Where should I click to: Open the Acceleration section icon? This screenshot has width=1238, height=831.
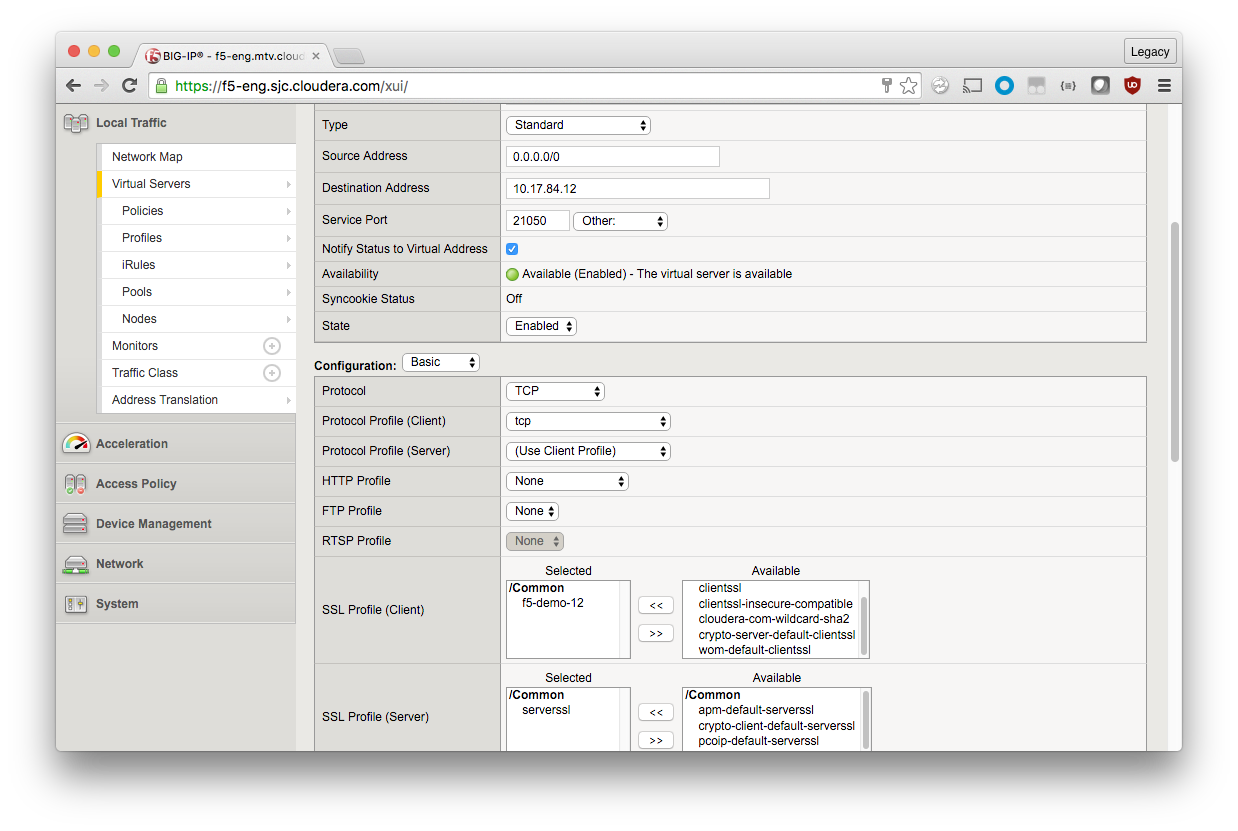tap(76, 444)
